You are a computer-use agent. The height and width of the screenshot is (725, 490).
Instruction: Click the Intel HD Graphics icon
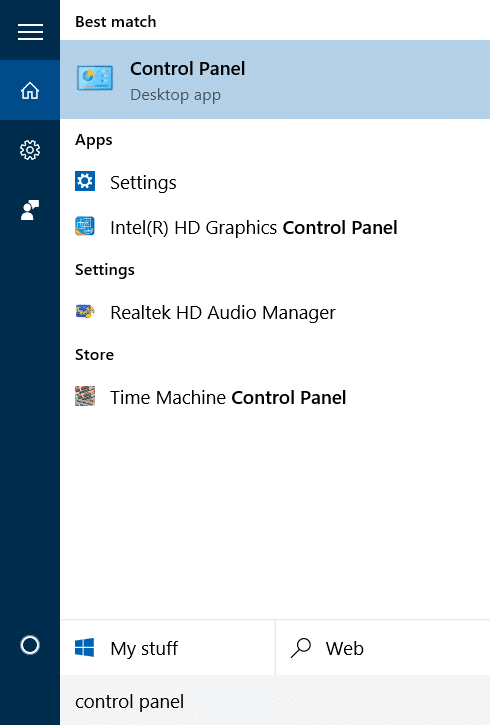click(85, 227)
